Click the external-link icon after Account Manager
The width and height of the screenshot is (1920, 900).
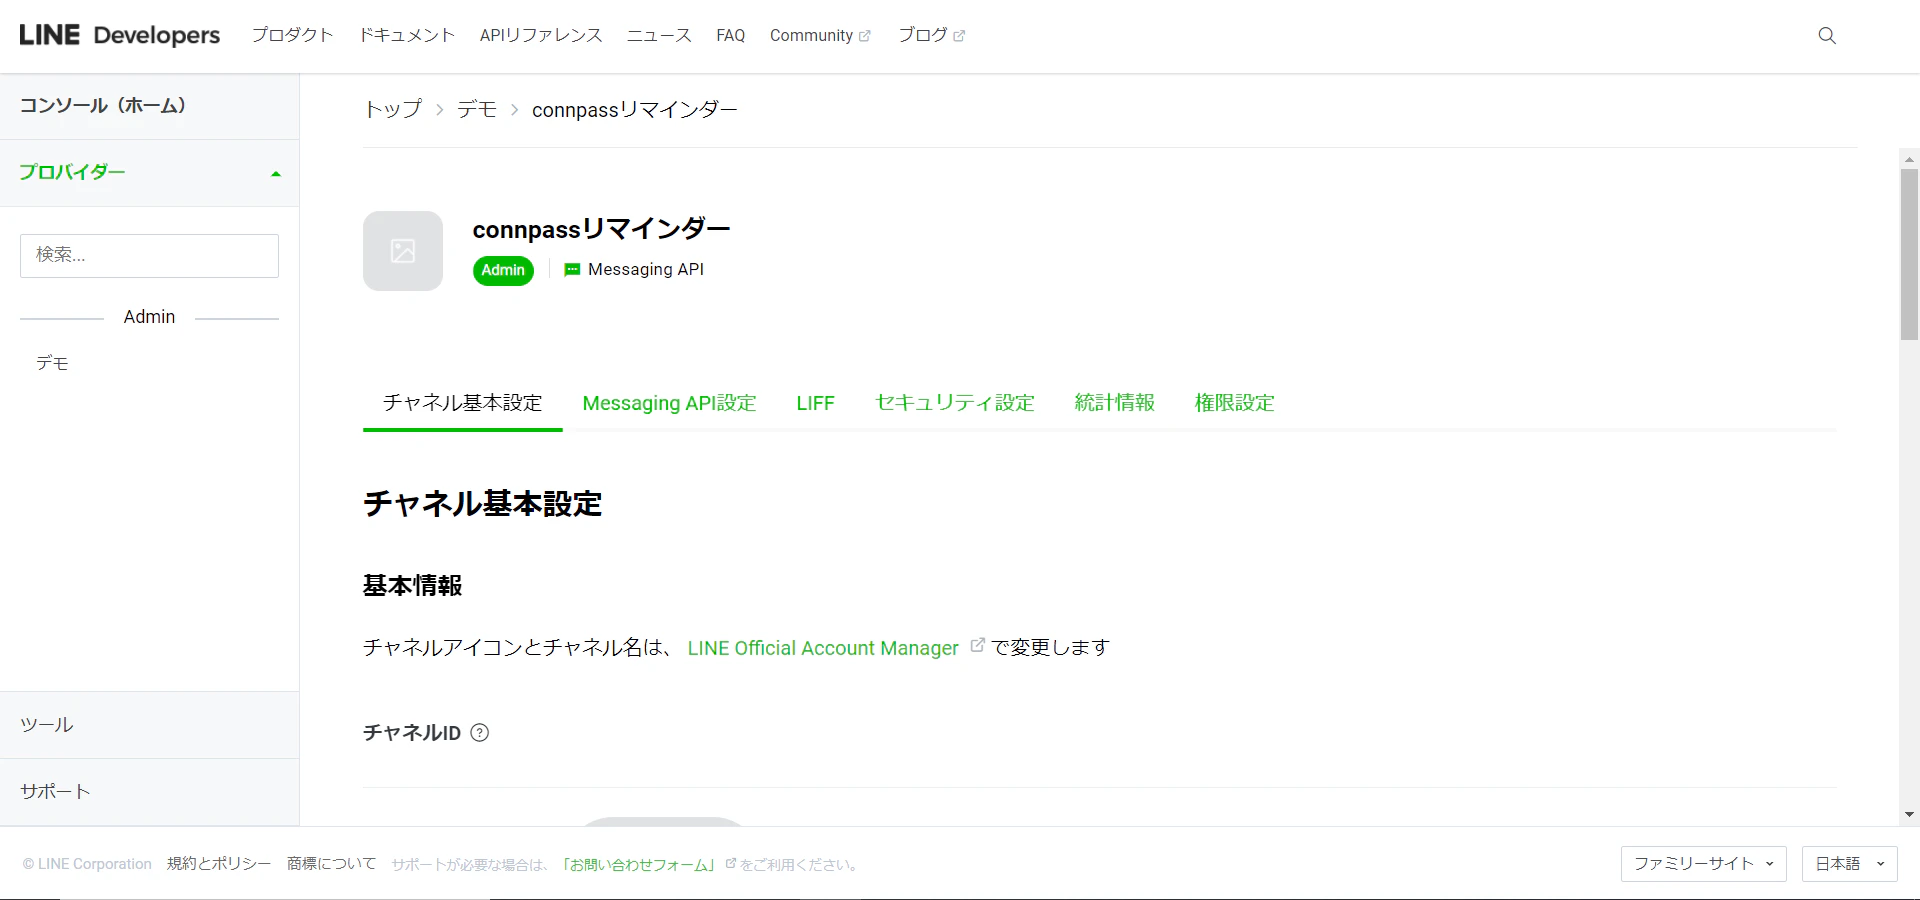click(x=978, y=645)
